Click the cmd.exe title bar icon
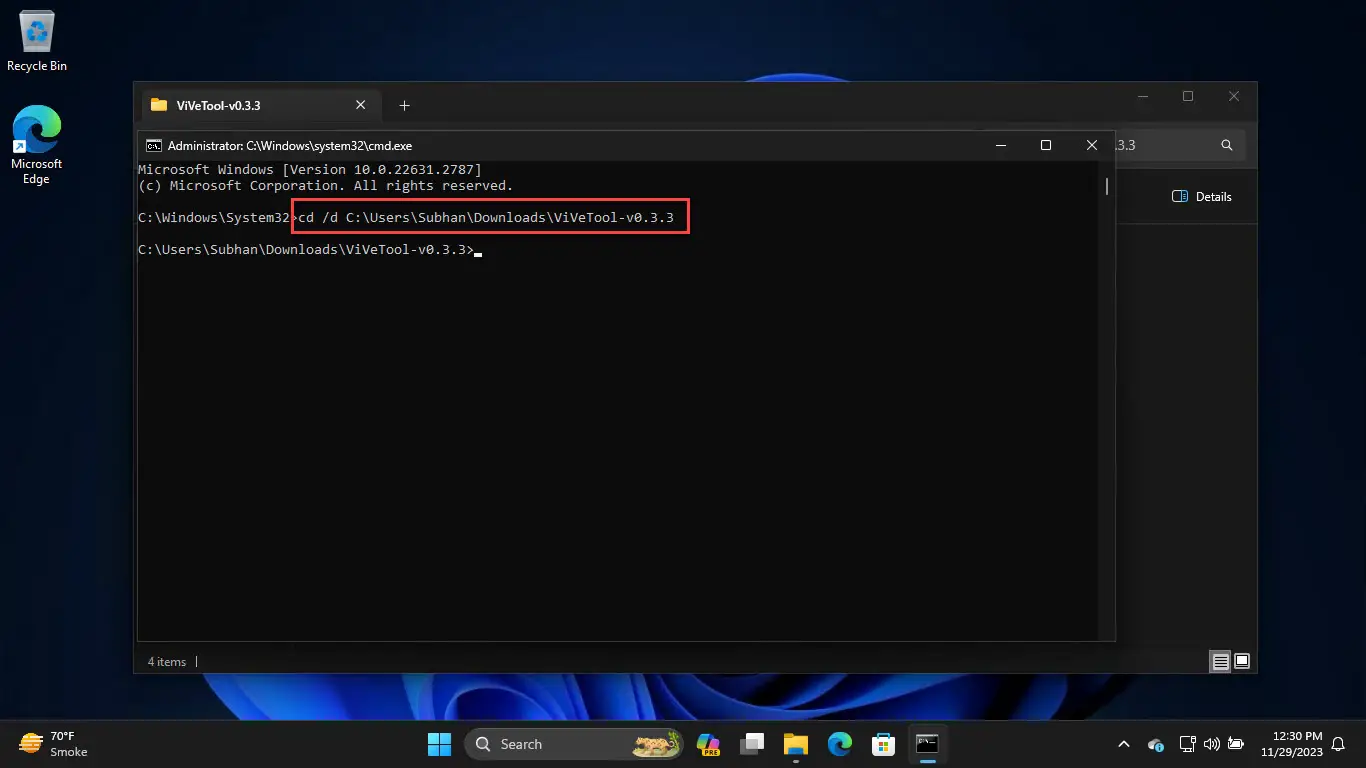Viewport: 1366px width, 768px height. click(154, 145)
